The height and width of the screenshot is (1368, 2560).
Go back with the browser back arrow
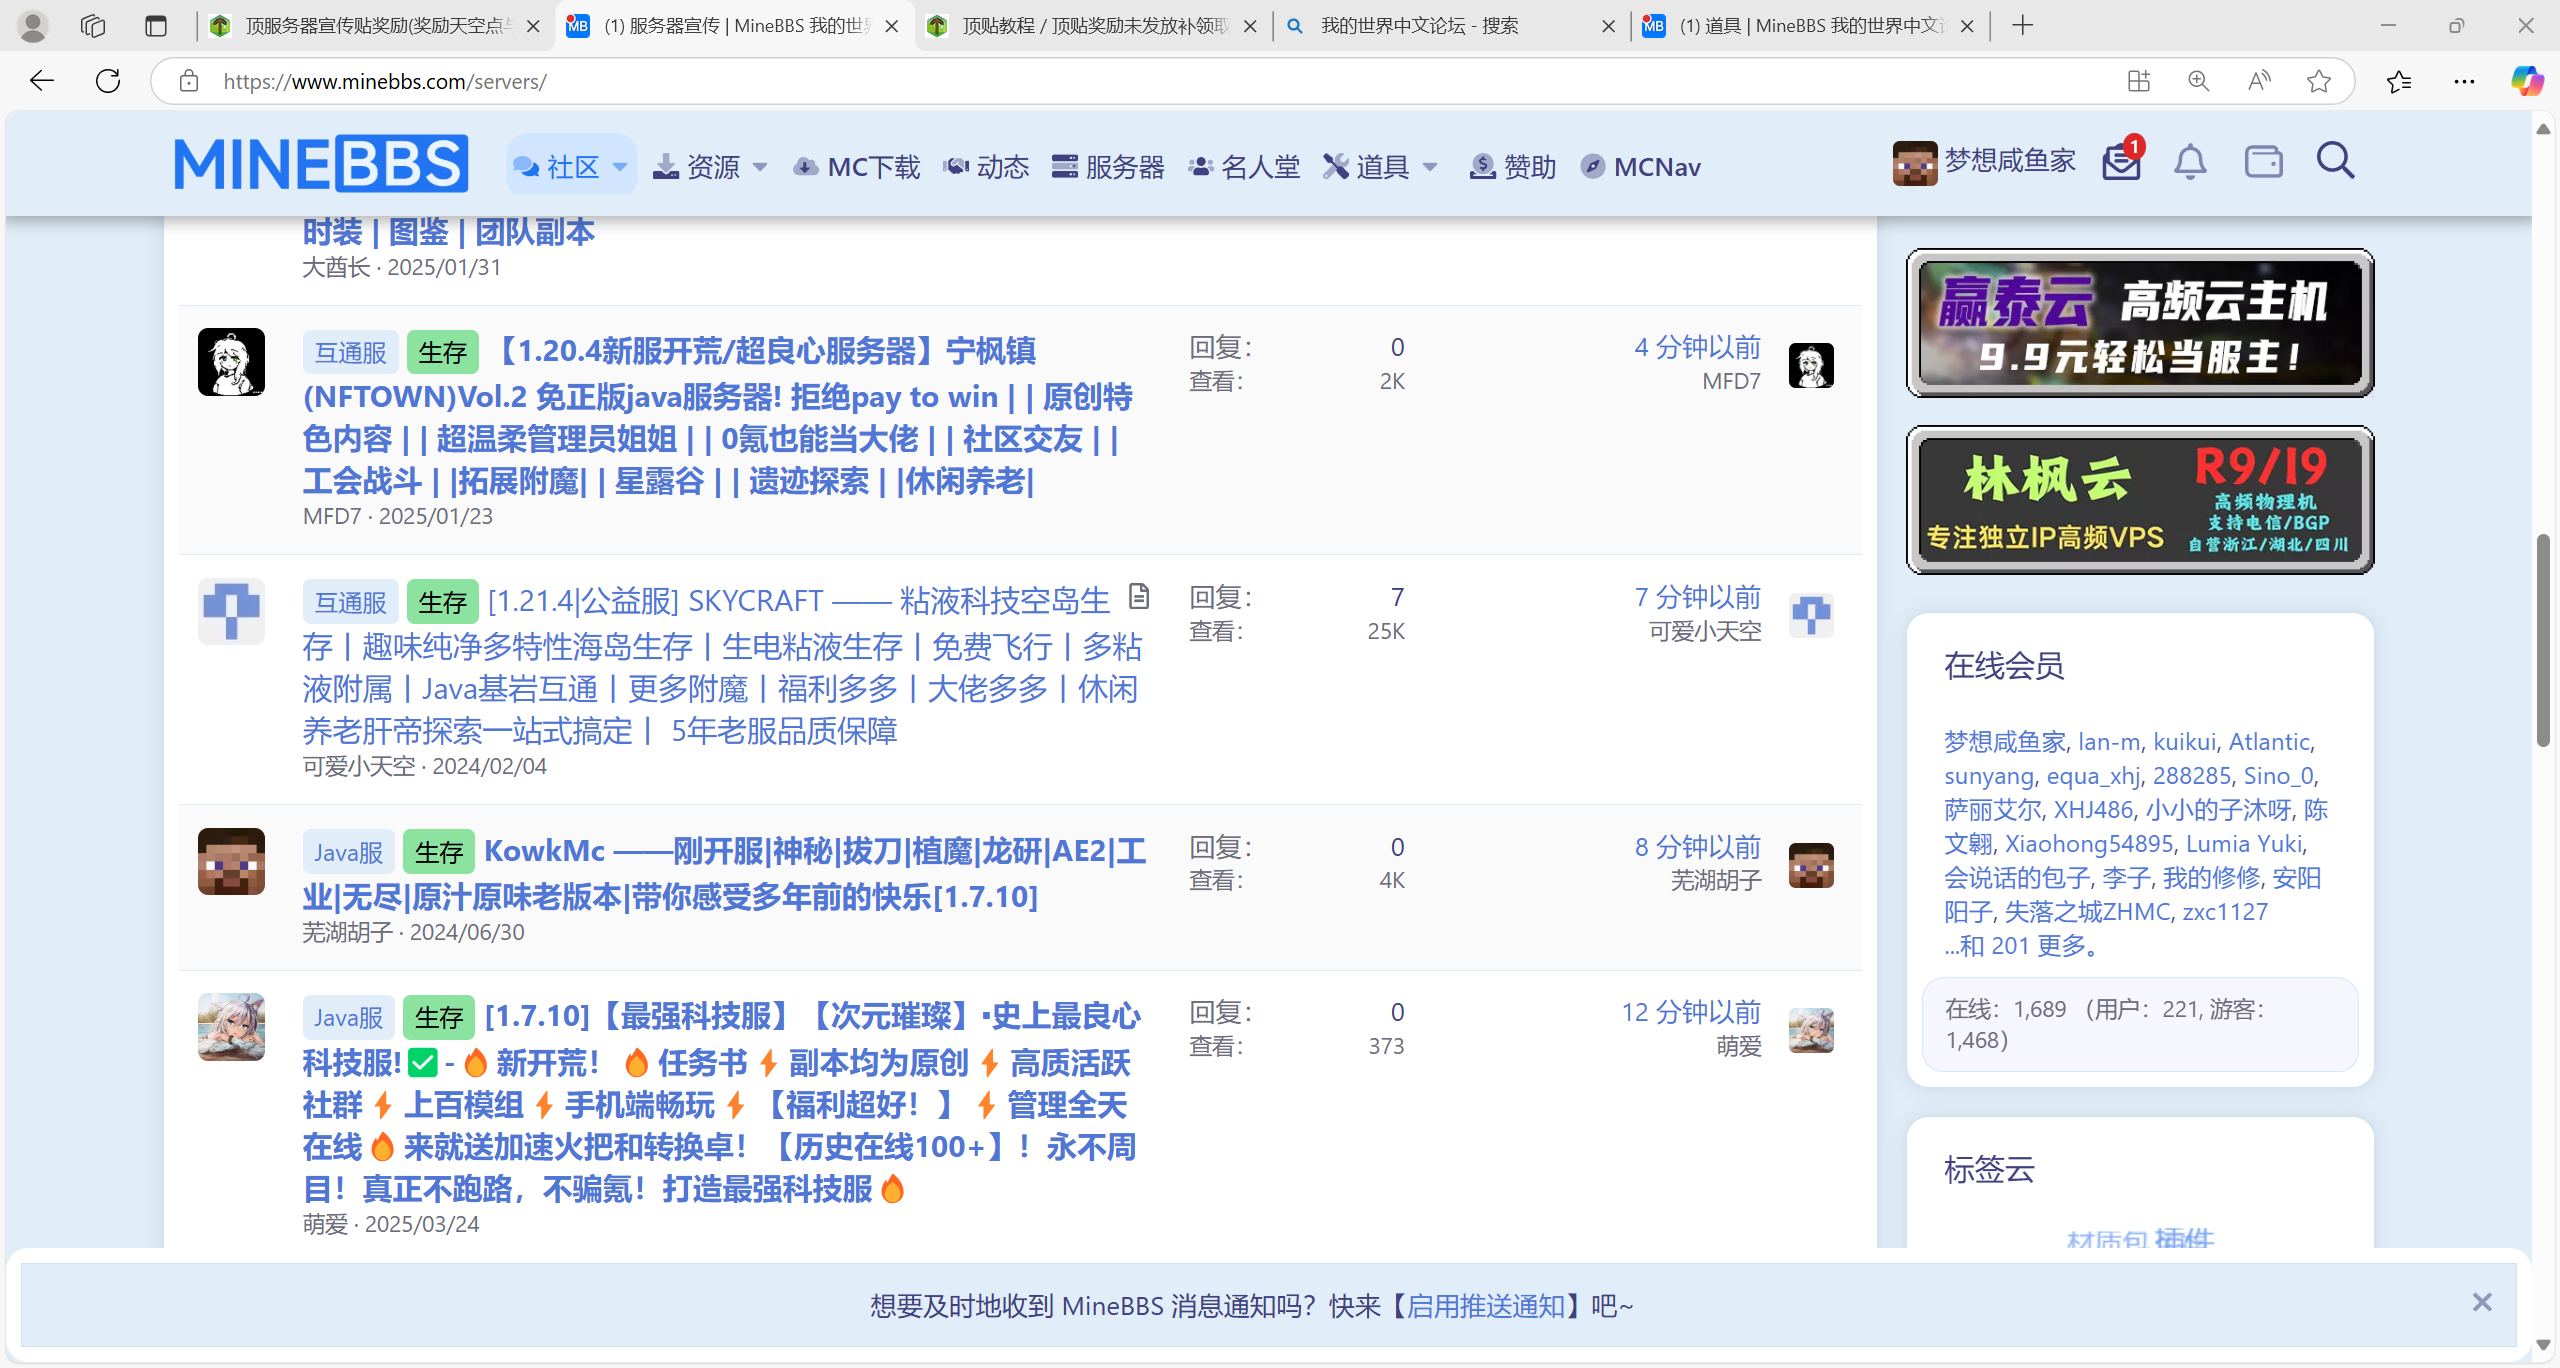click(x=41, y=81)
